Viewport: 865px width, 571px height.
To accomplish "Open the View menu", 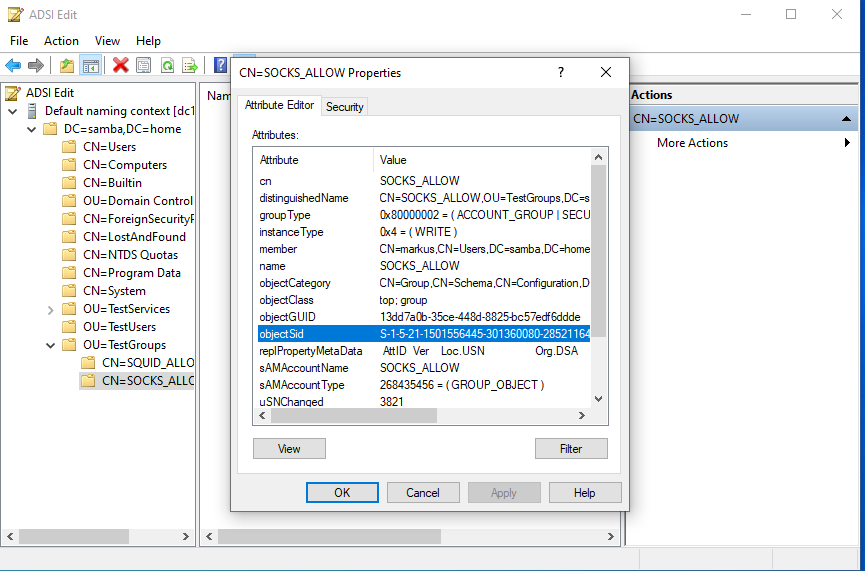I will (107, 41).
